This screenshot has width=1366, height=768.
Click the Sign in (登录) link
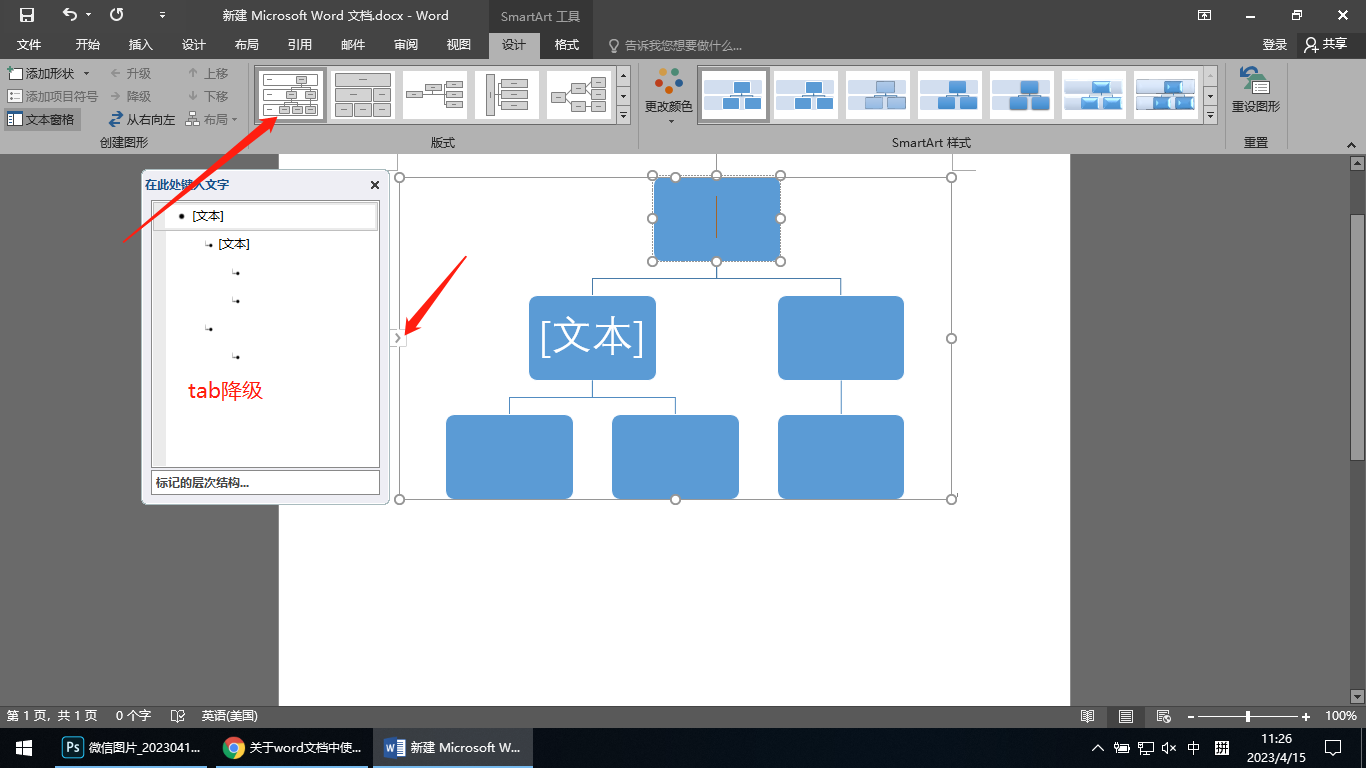click(x=1274, y=45)
